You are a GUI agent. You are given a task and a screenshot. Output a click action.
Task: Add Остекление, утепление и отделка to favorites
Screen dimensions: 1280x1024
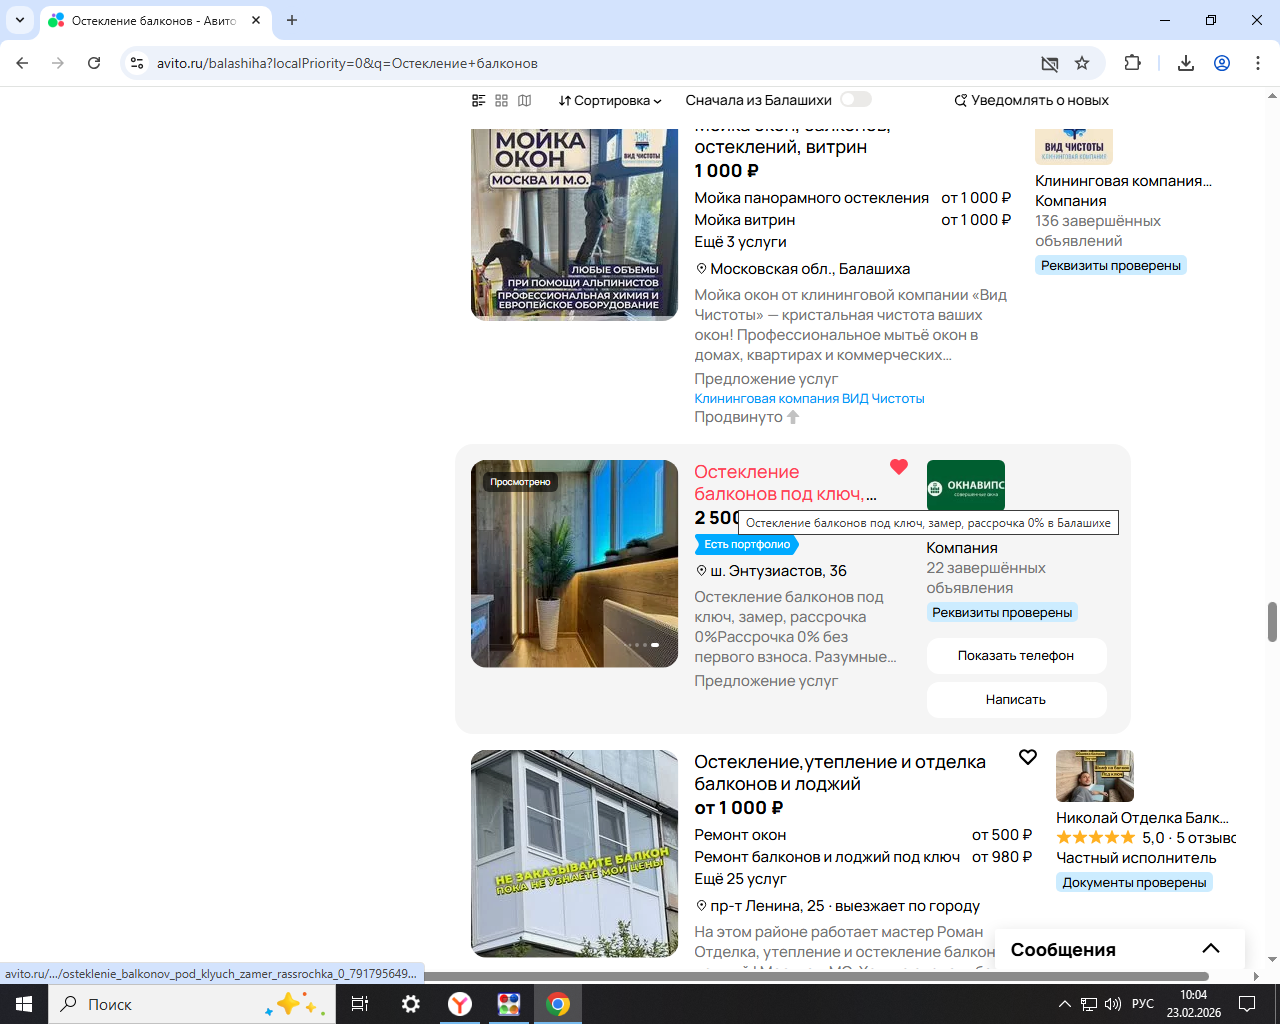click(1028, 757)
